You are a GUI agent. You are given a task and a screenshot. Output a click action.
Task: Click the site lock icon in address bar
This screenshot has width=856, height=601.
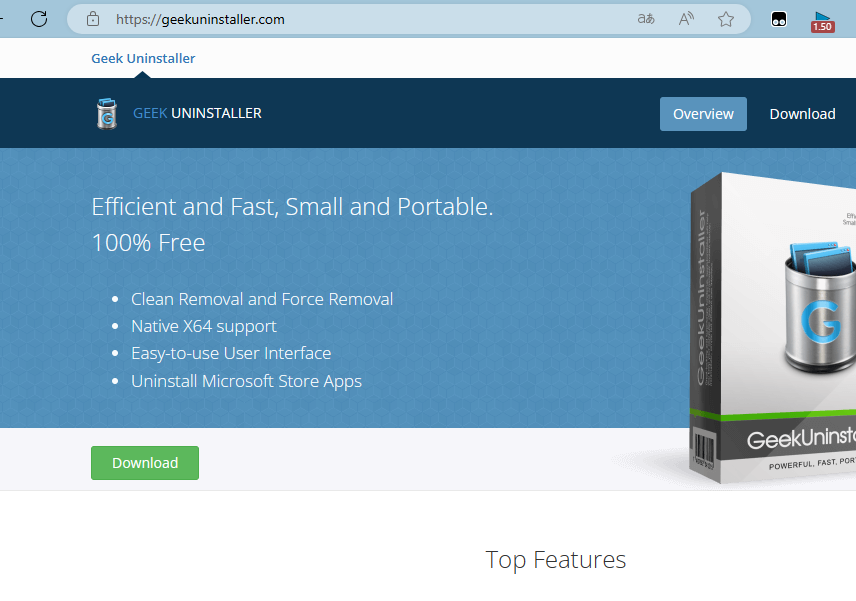[93, 19]
